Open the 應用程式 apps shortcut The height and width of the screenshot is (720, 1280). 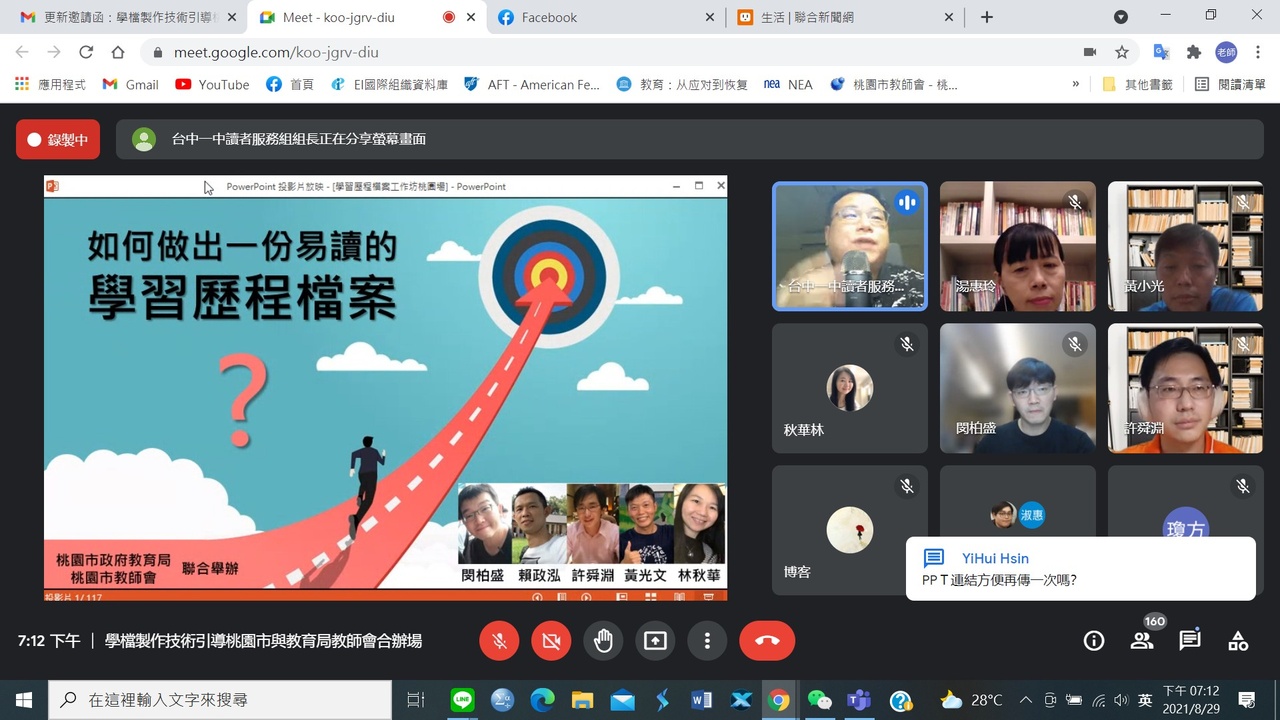50,85
